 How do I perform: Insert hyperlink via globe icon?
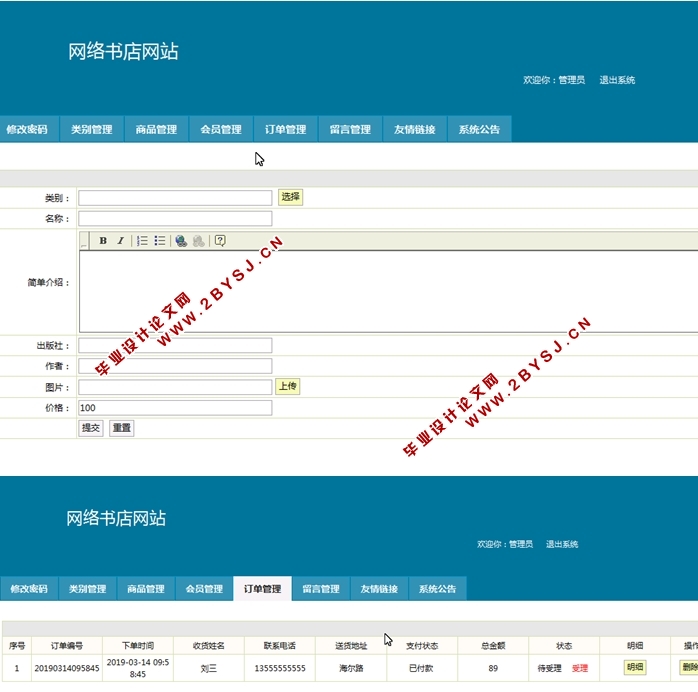[181, 241]
